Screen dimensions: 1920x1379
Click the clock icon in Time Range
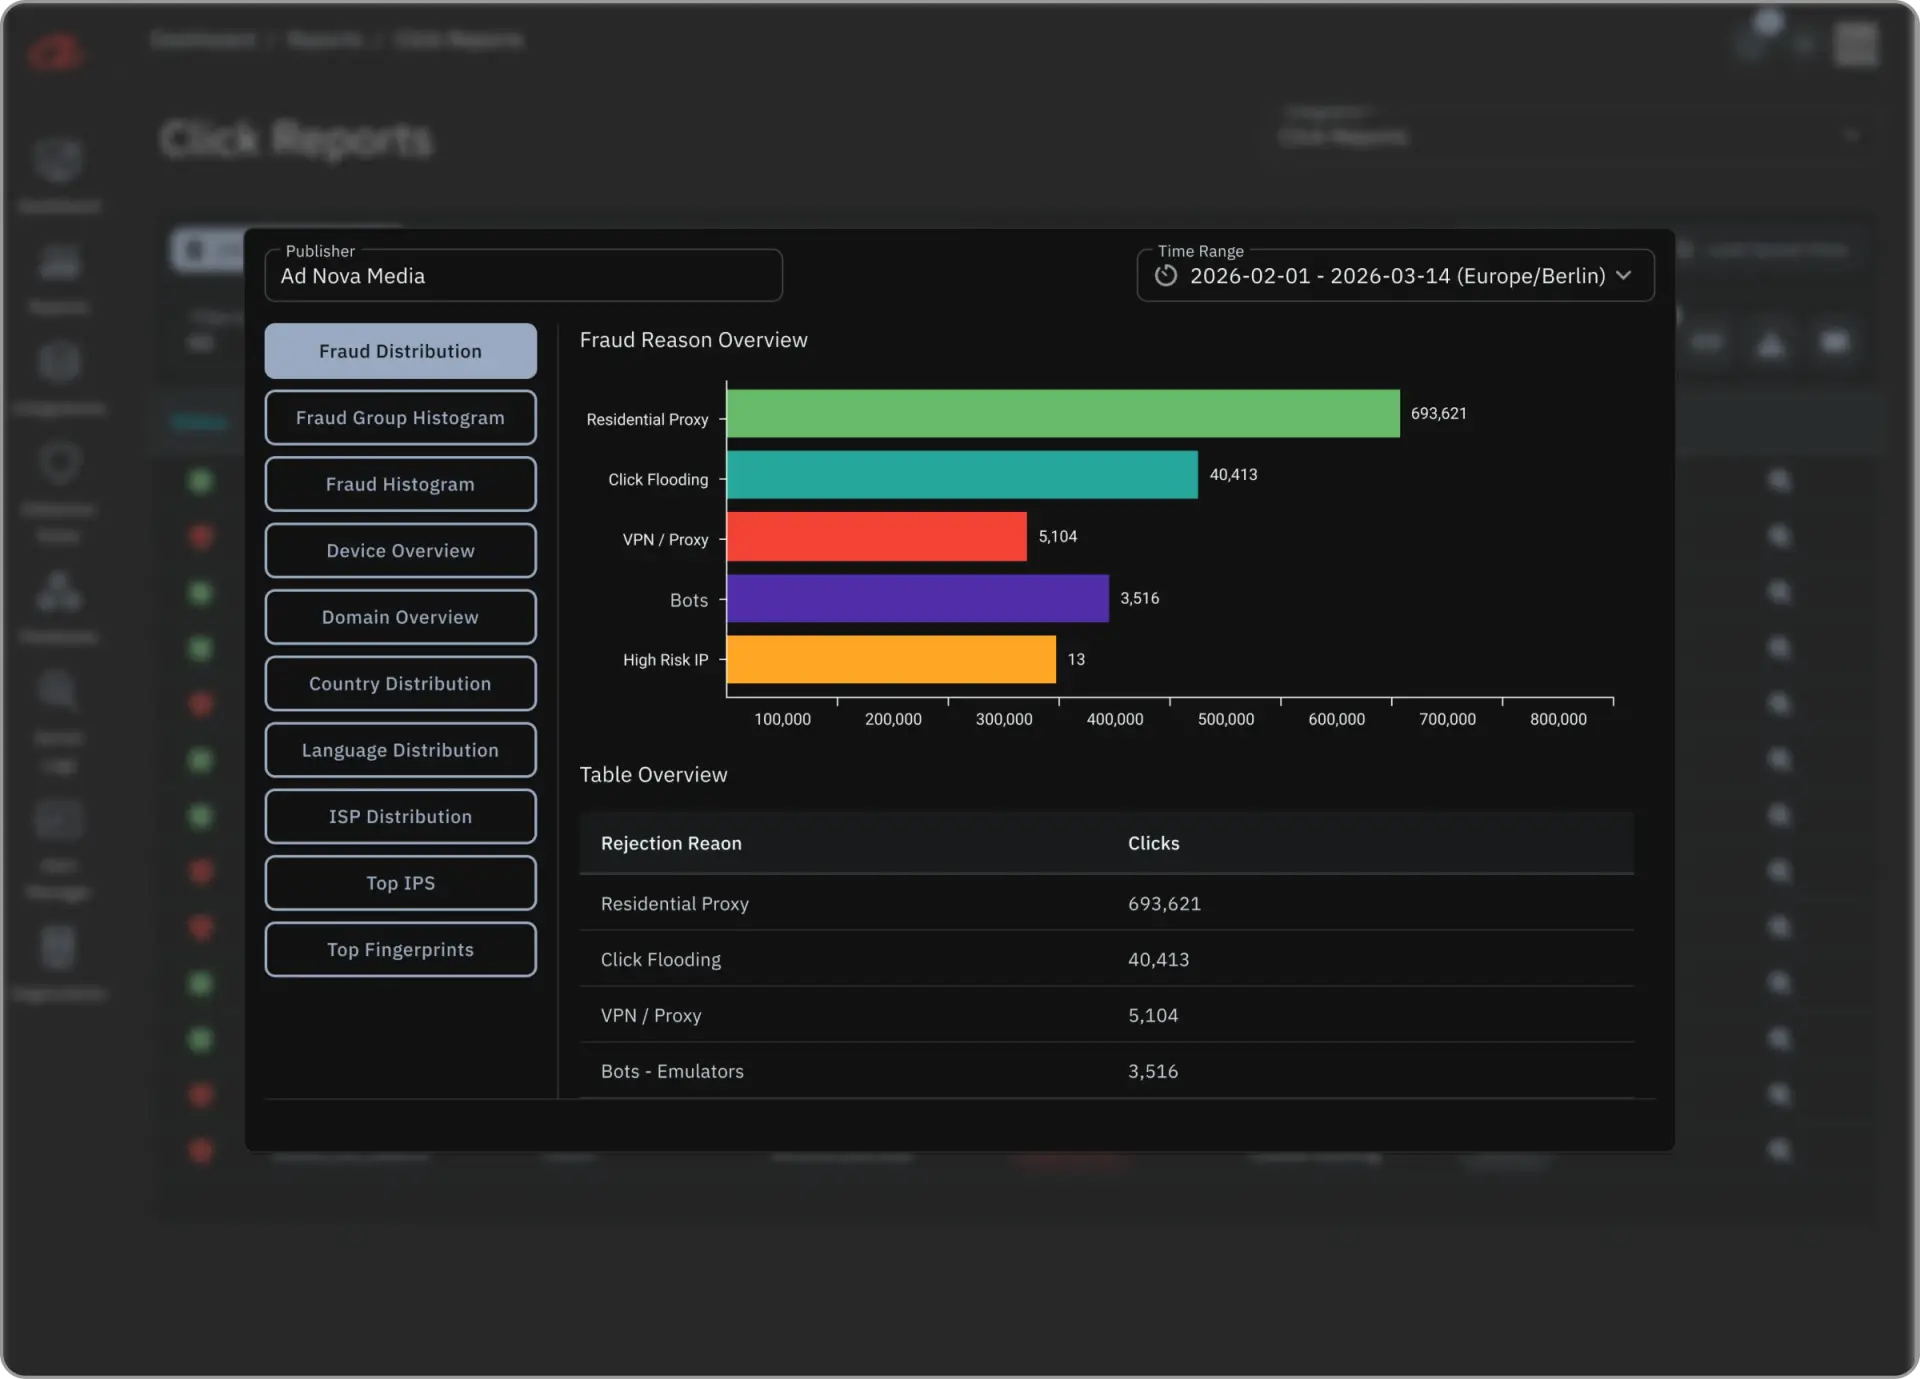[1166, 276]
